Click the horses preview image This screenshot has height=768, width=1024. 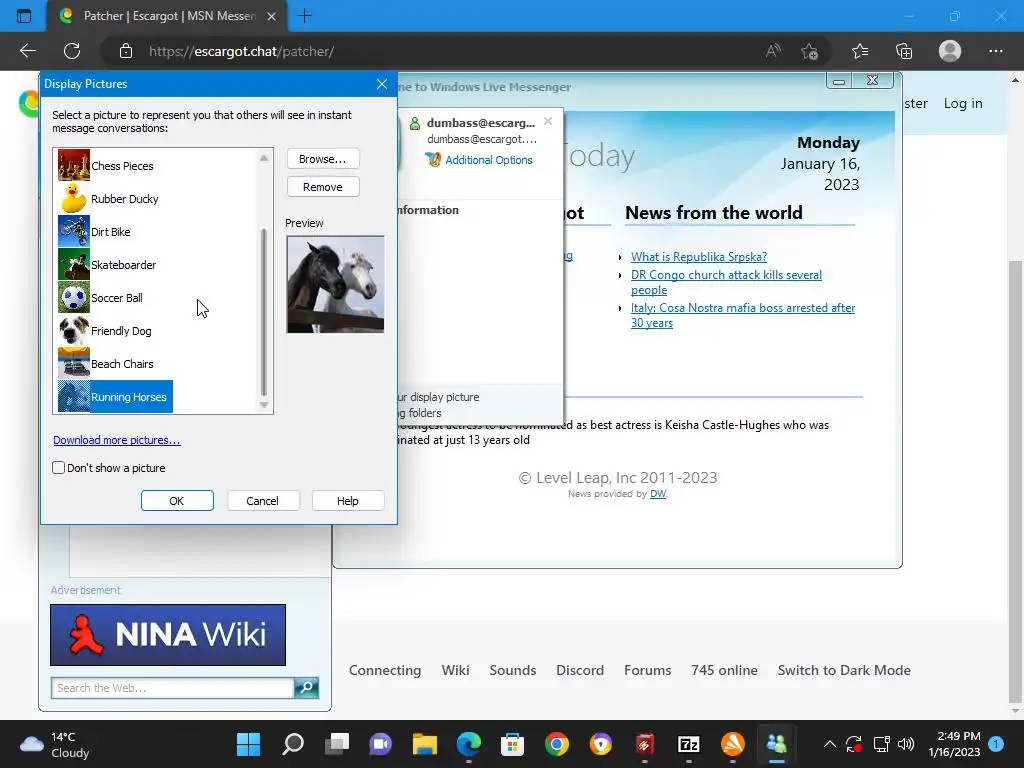click(336, 285)
